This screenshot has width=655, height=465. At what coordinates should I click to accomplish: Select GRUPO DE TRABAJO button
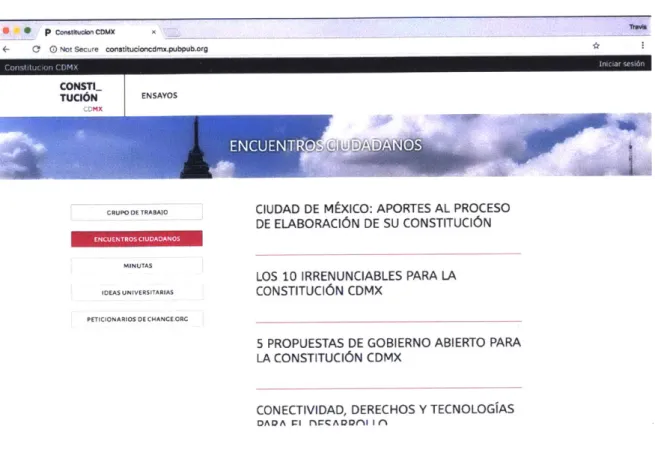[x=137, y=212]
